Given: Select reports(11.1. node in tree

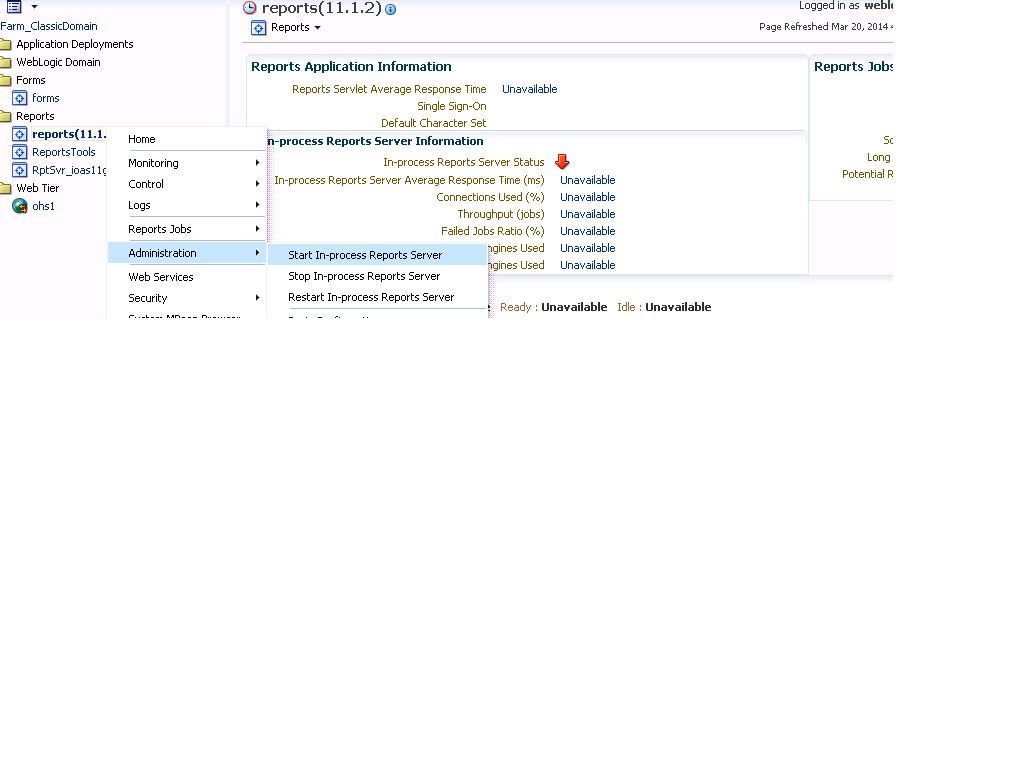Looking at the screenshot, I should pos(69,134).
